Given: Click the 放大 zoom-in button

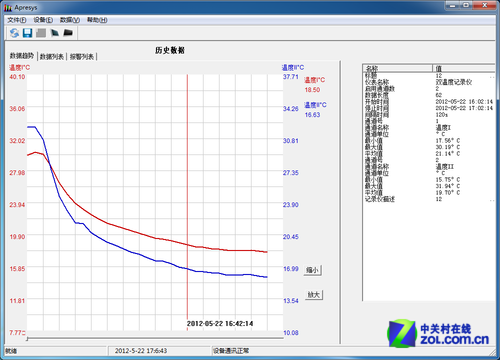Looking at the screenshot, I should coord(313,295).
